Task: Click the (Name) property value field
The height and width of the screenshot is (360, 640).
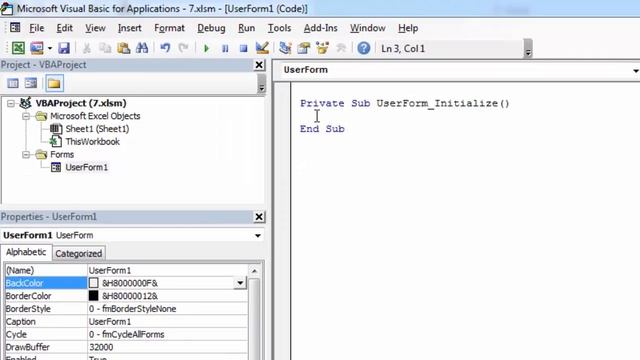Action: click(x=168, y=271)
